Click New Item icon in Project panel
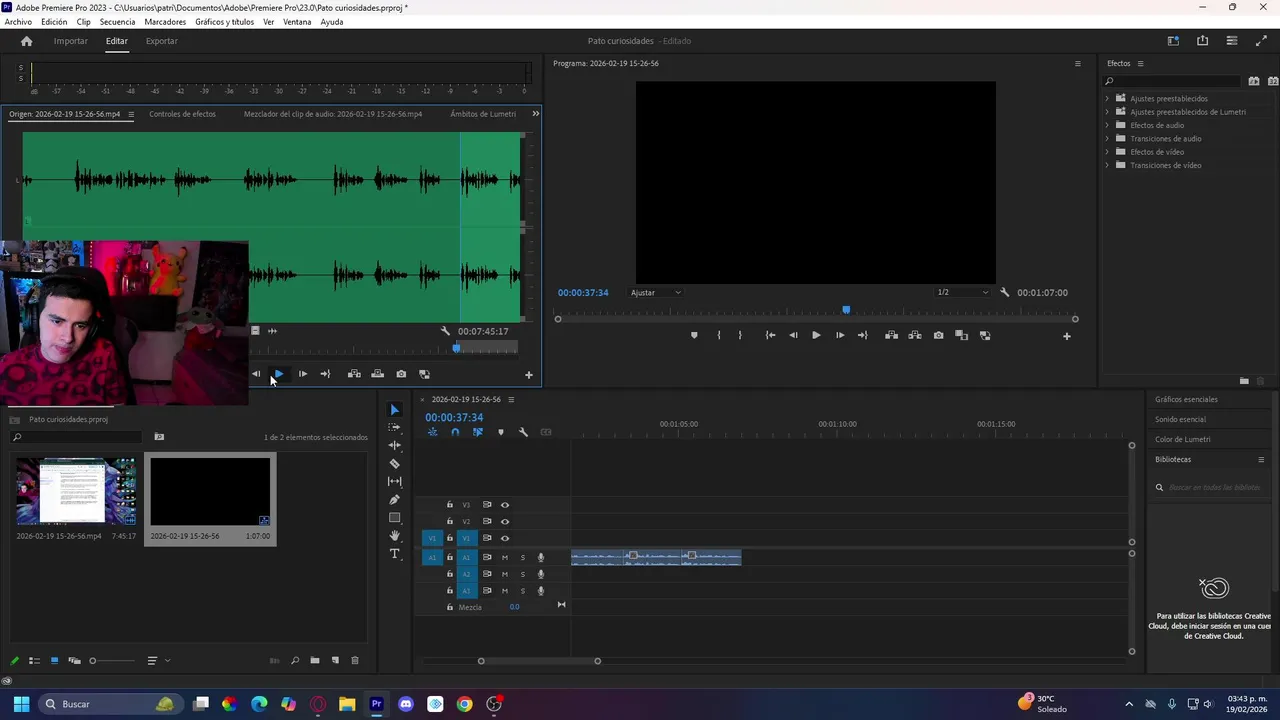Image resolution: width=1280 pixels, height=720 pixels. click(x=335, y=660)
